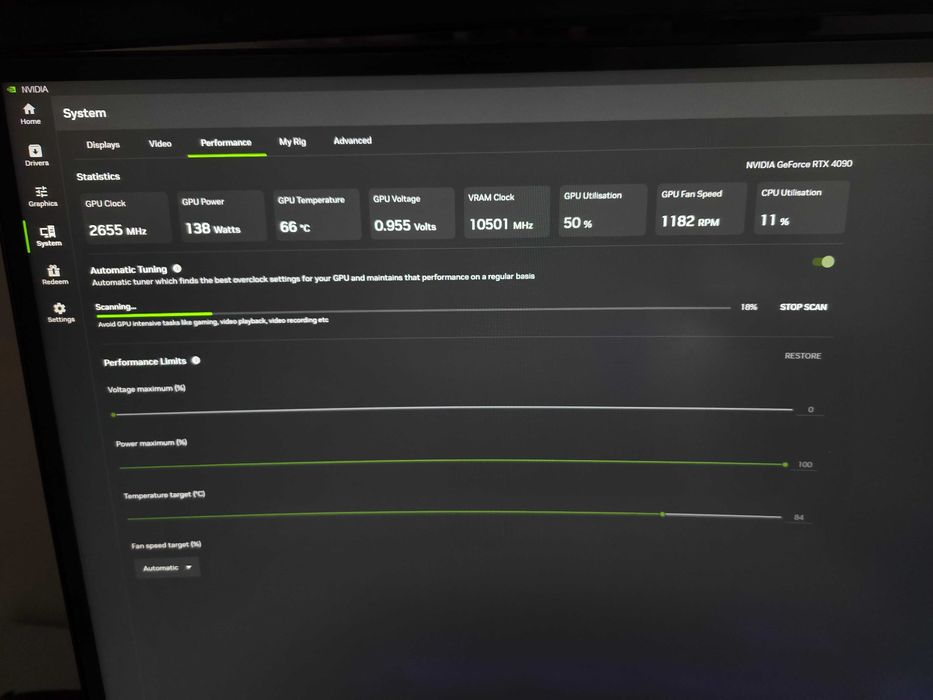Click the System page title
Screen dimensions: 933x700
(x=84, y=113)
